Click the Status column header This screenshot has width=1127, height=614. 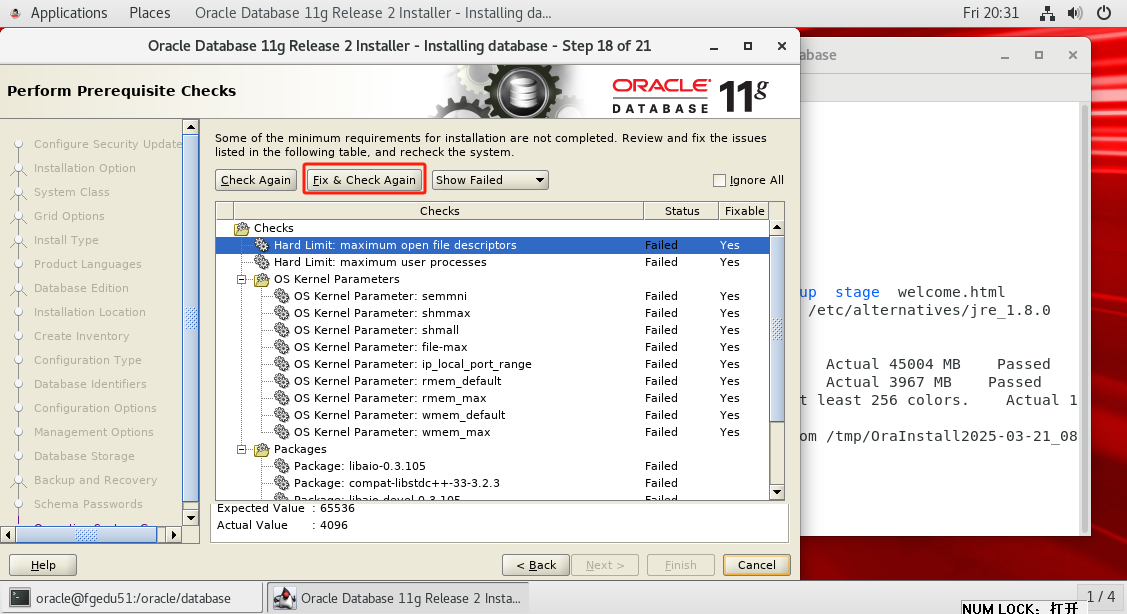(x=682, y=211)
